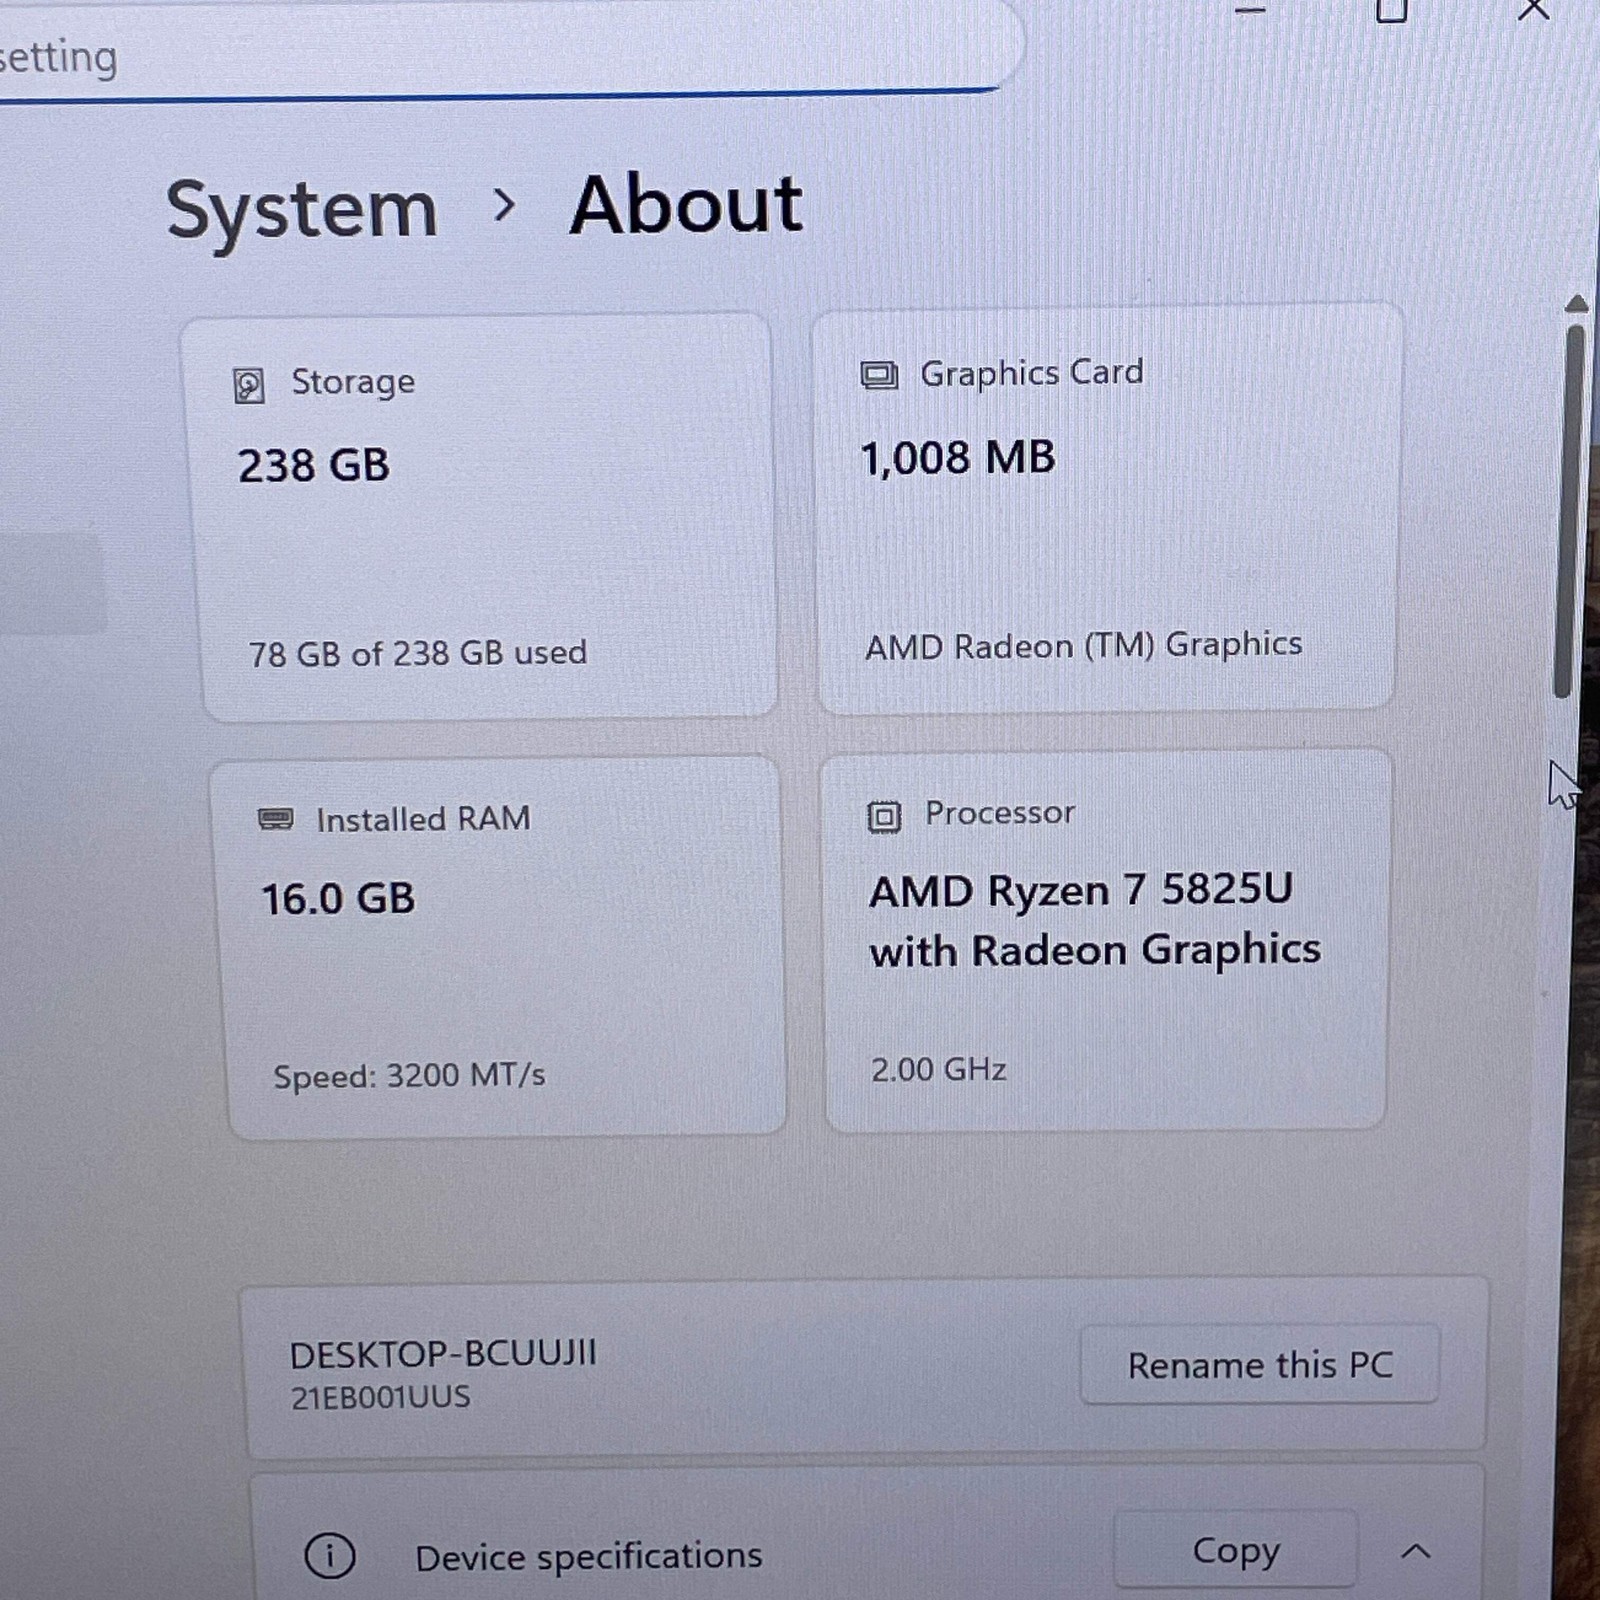Select the '78 GB of 238 GB used' text
The width and height of the screenshot is (1600, 1600).
418,654
